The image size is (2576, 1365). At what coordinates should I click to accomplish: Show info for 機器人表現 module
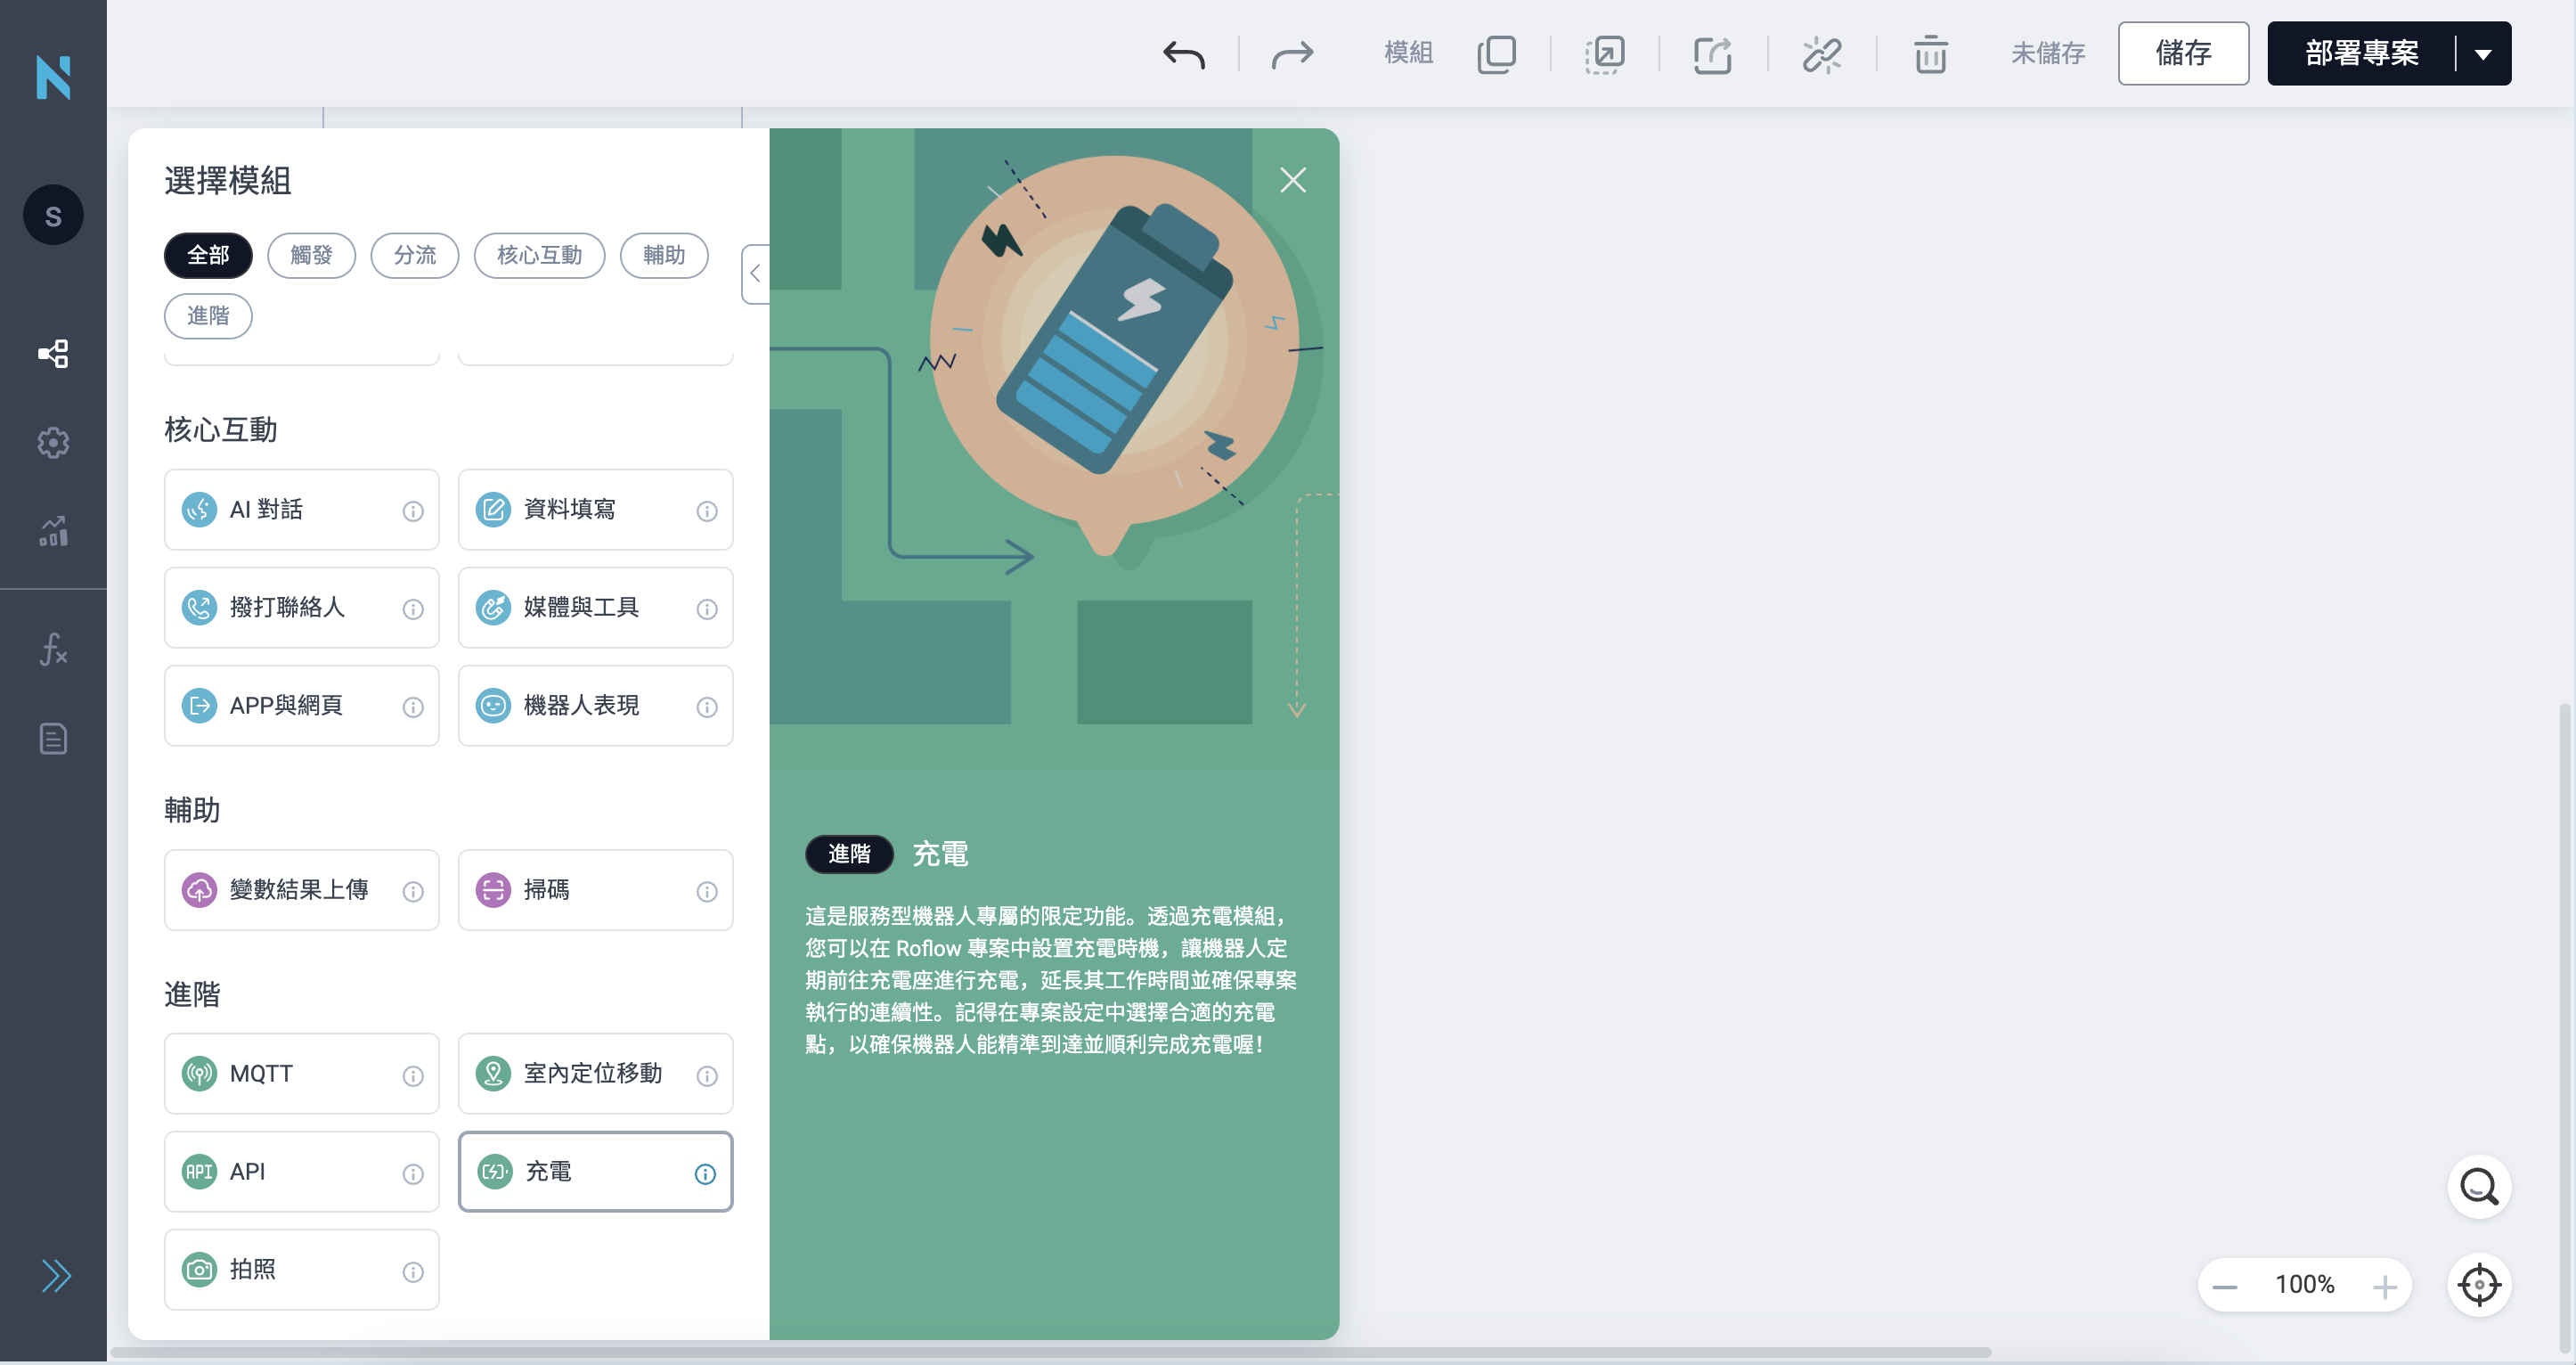[707, 707]
